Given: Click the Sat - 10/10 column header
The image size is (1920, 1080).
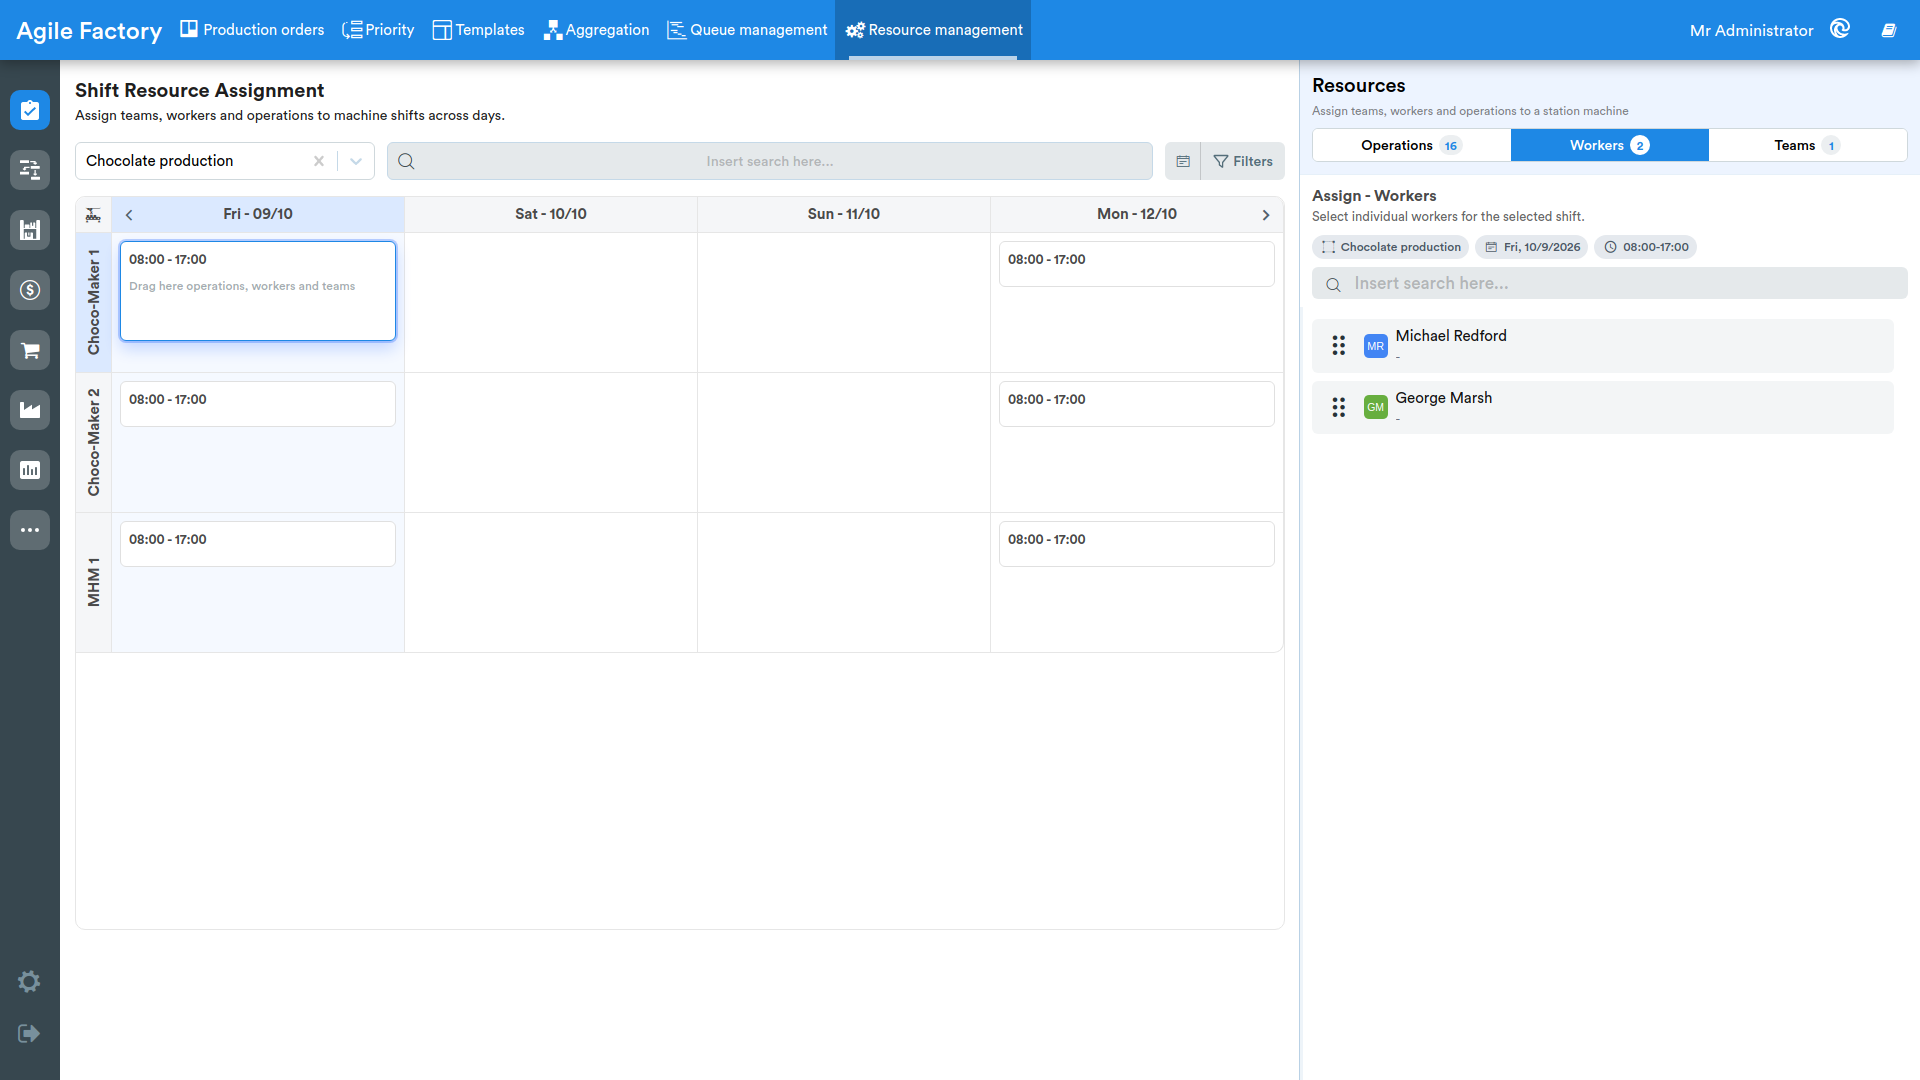Looking at the screenshot, I should (x=551, y=214).
